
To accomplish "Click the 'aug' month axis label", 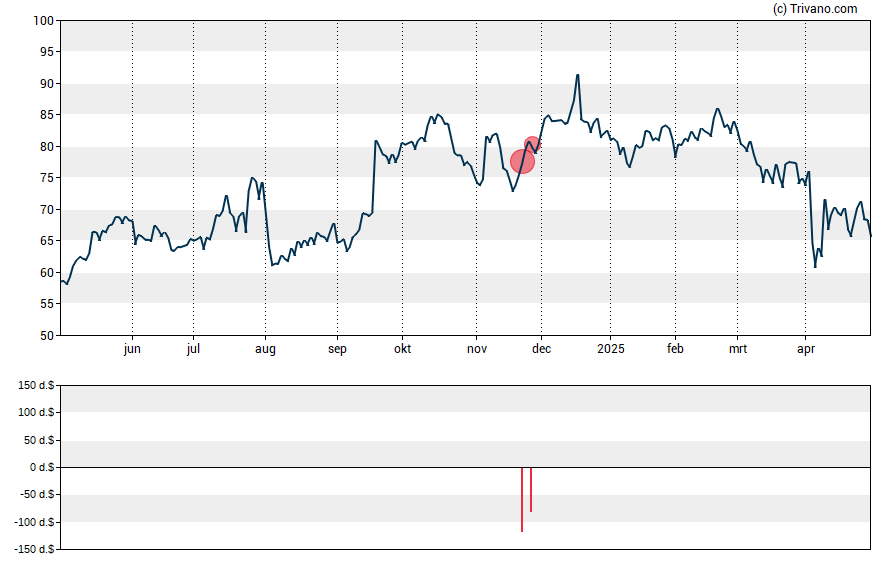I will click(x=265, y=349).
